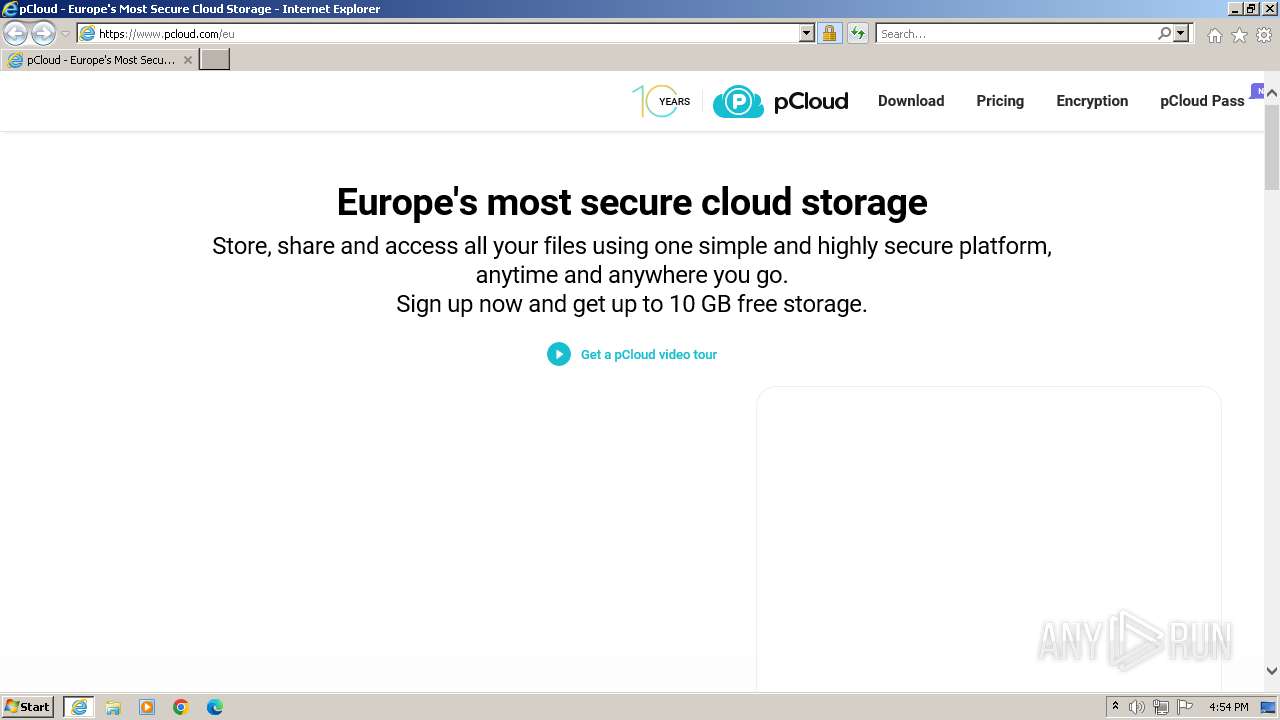The width and height of the screenshot is (1280, 720).
Task: Open the network tray icon
Action: coord(1161,707)
